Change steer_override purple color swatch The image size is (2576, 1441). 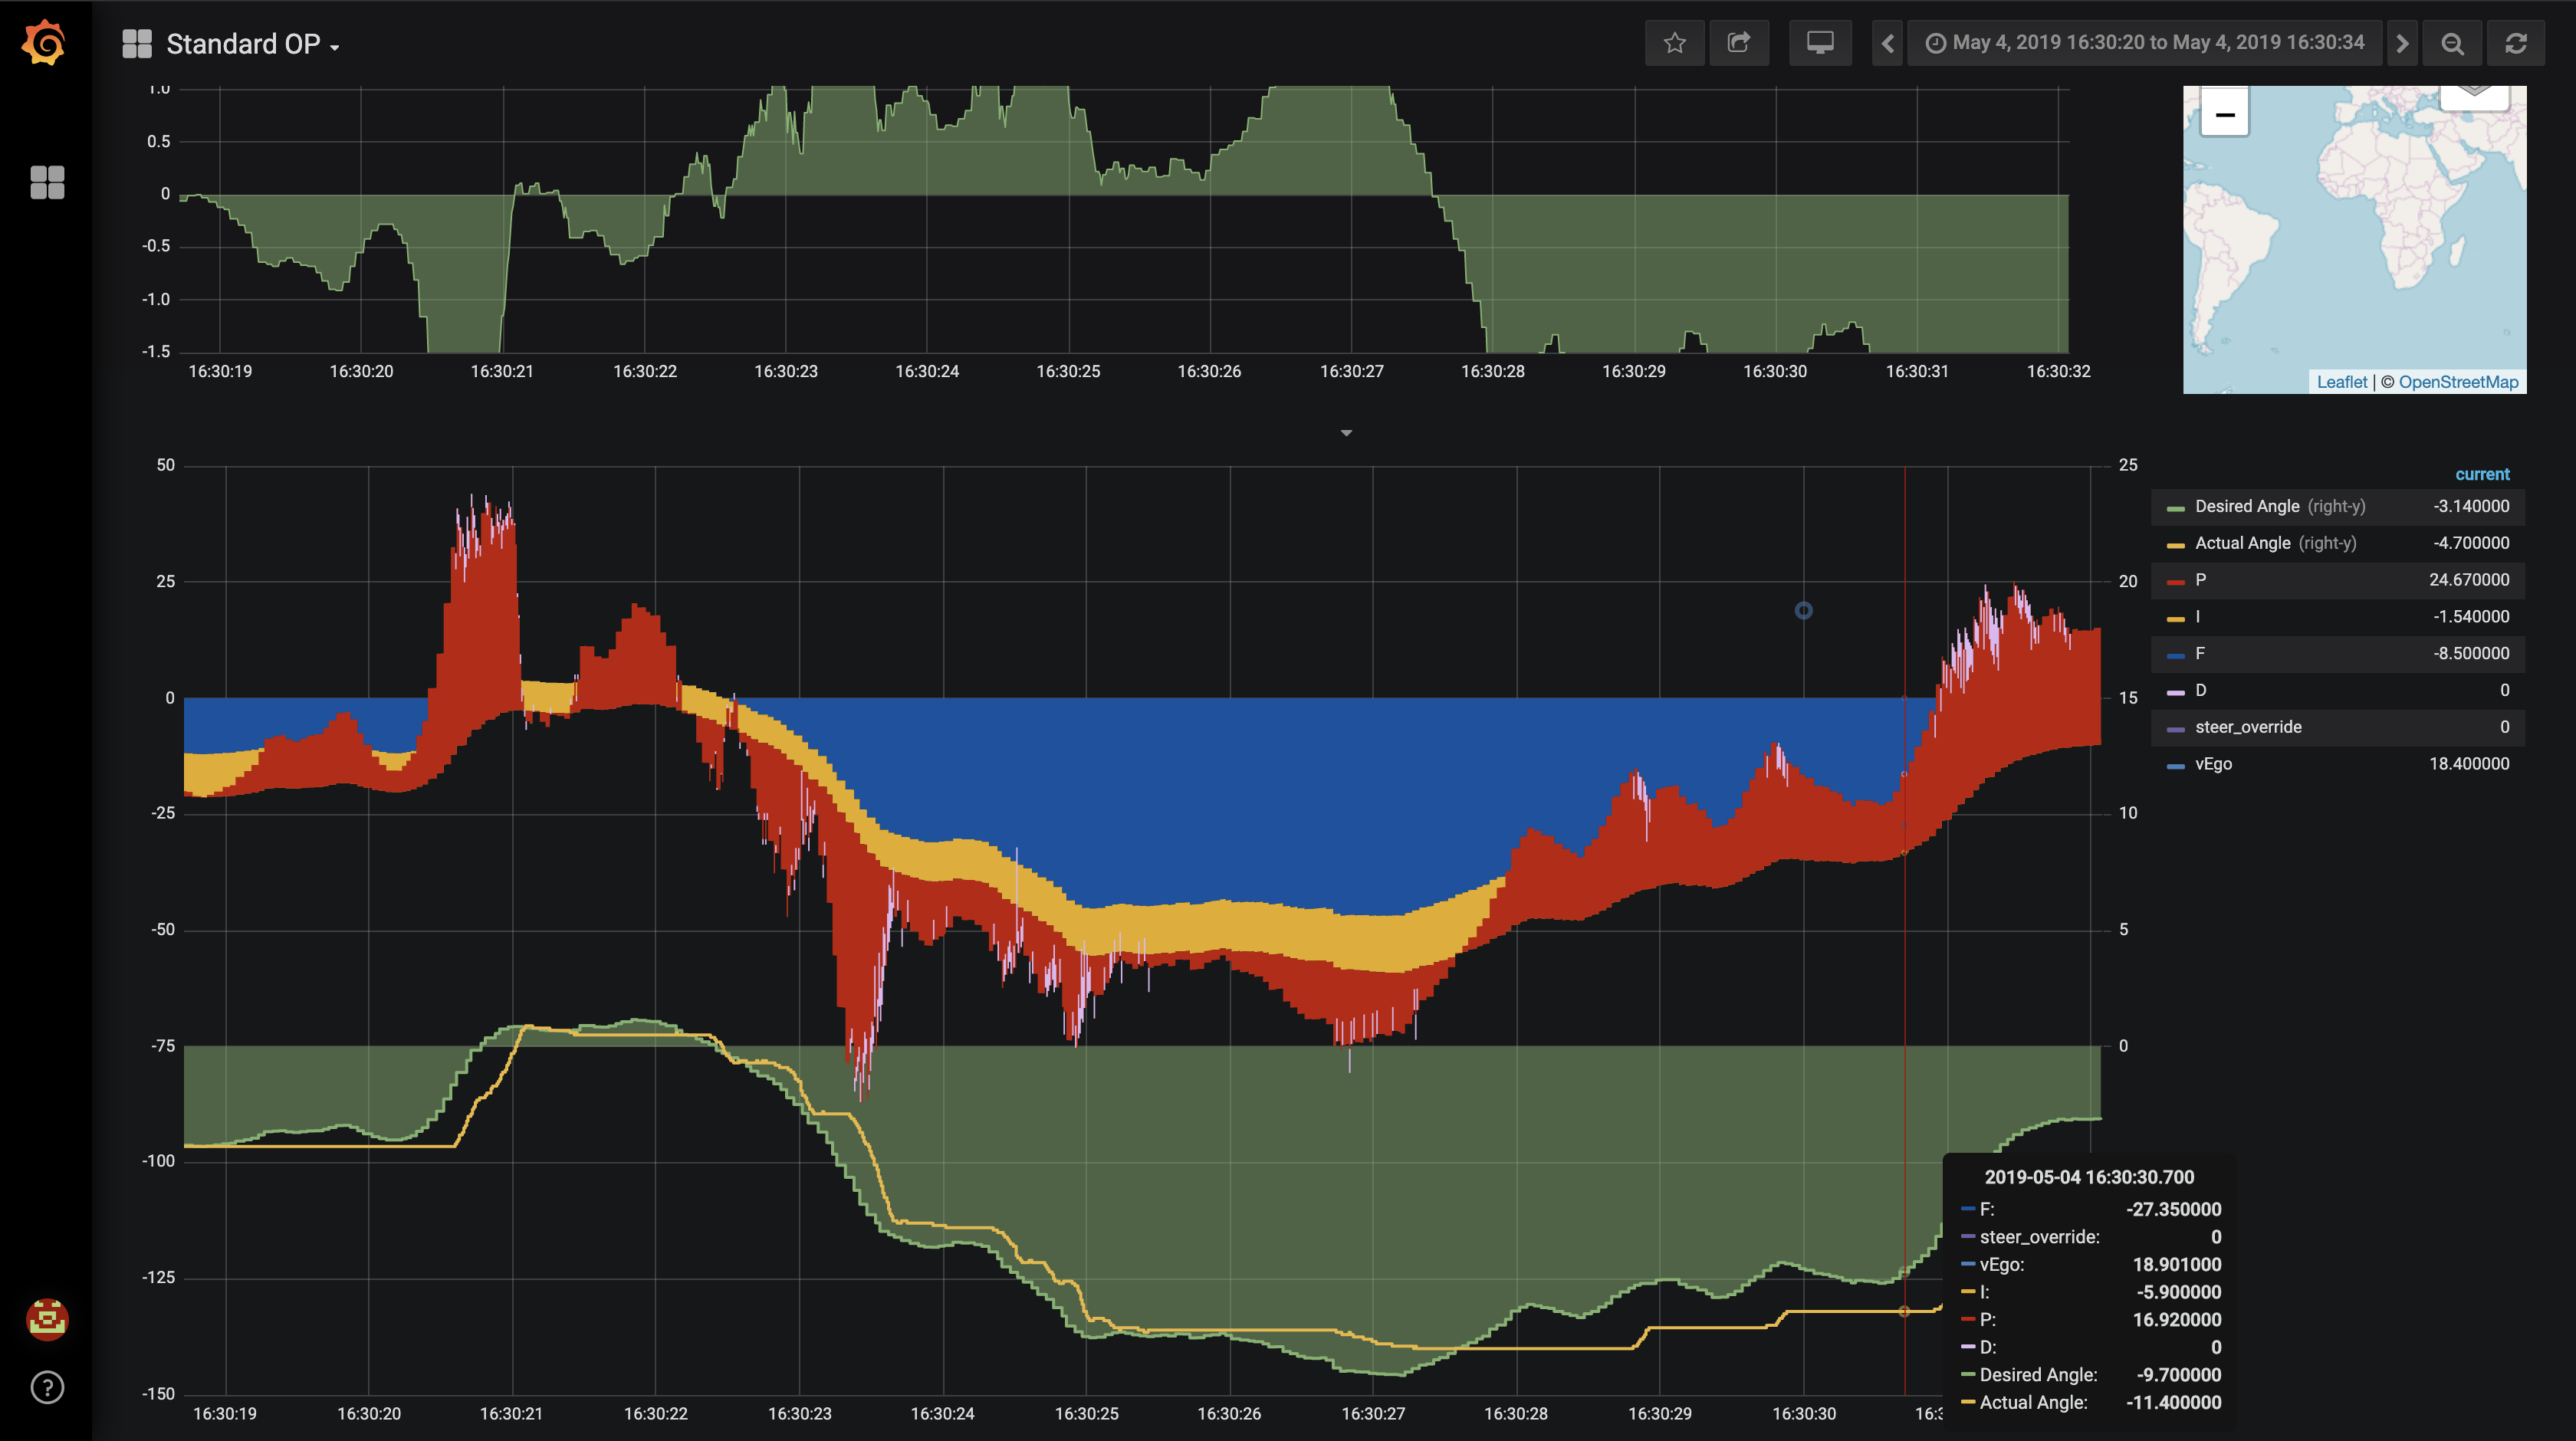pyautogui.click(x=2175, y=730)
